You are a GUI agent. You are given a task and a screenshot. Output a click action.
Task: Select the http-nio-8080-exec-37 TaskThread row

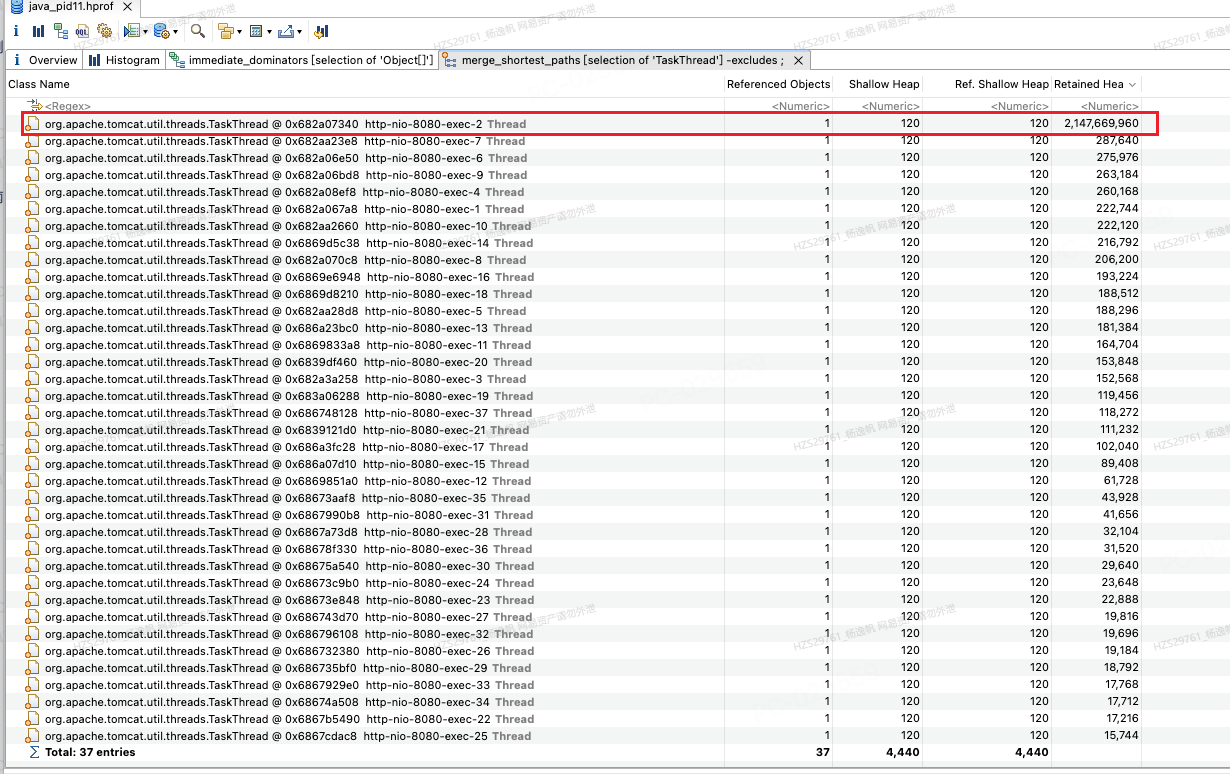(x=572, y=413)
